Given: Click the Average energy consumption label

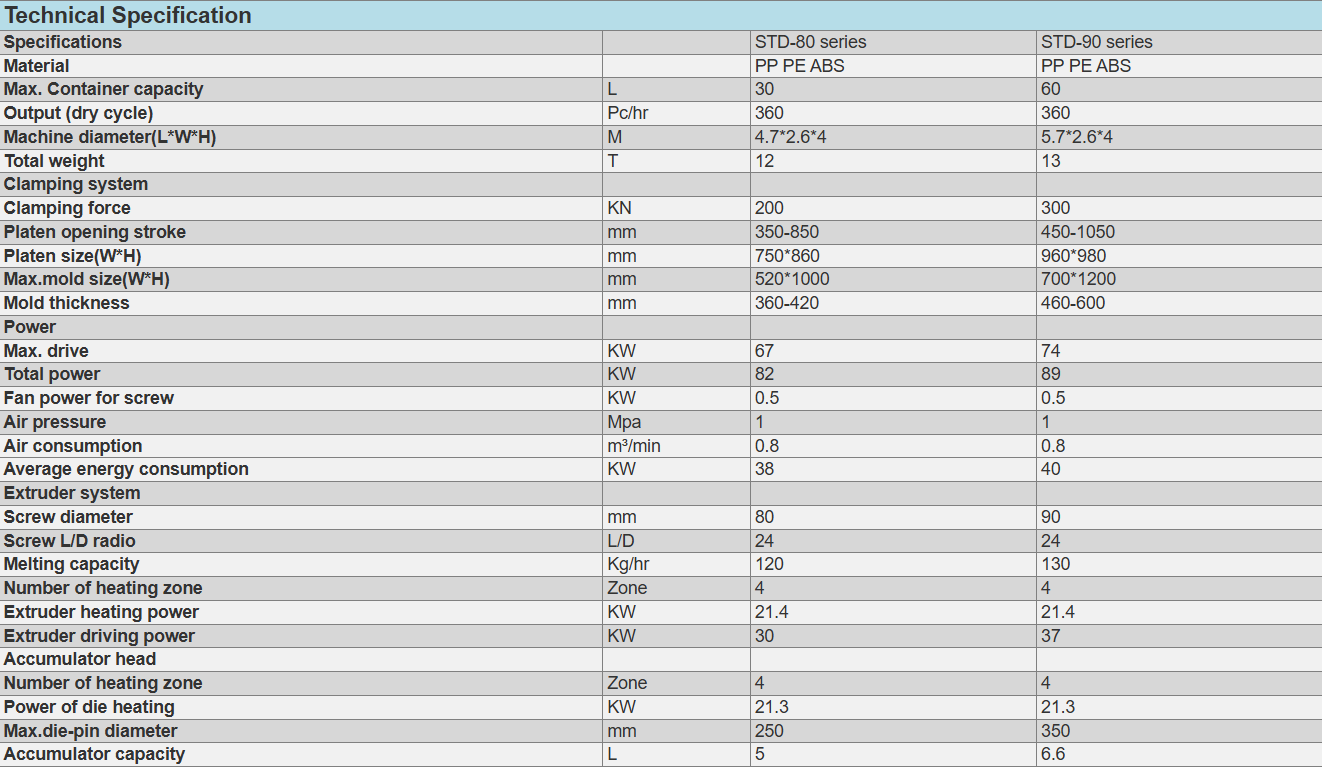Looking at the screenshot, I should tap(126, 469).
